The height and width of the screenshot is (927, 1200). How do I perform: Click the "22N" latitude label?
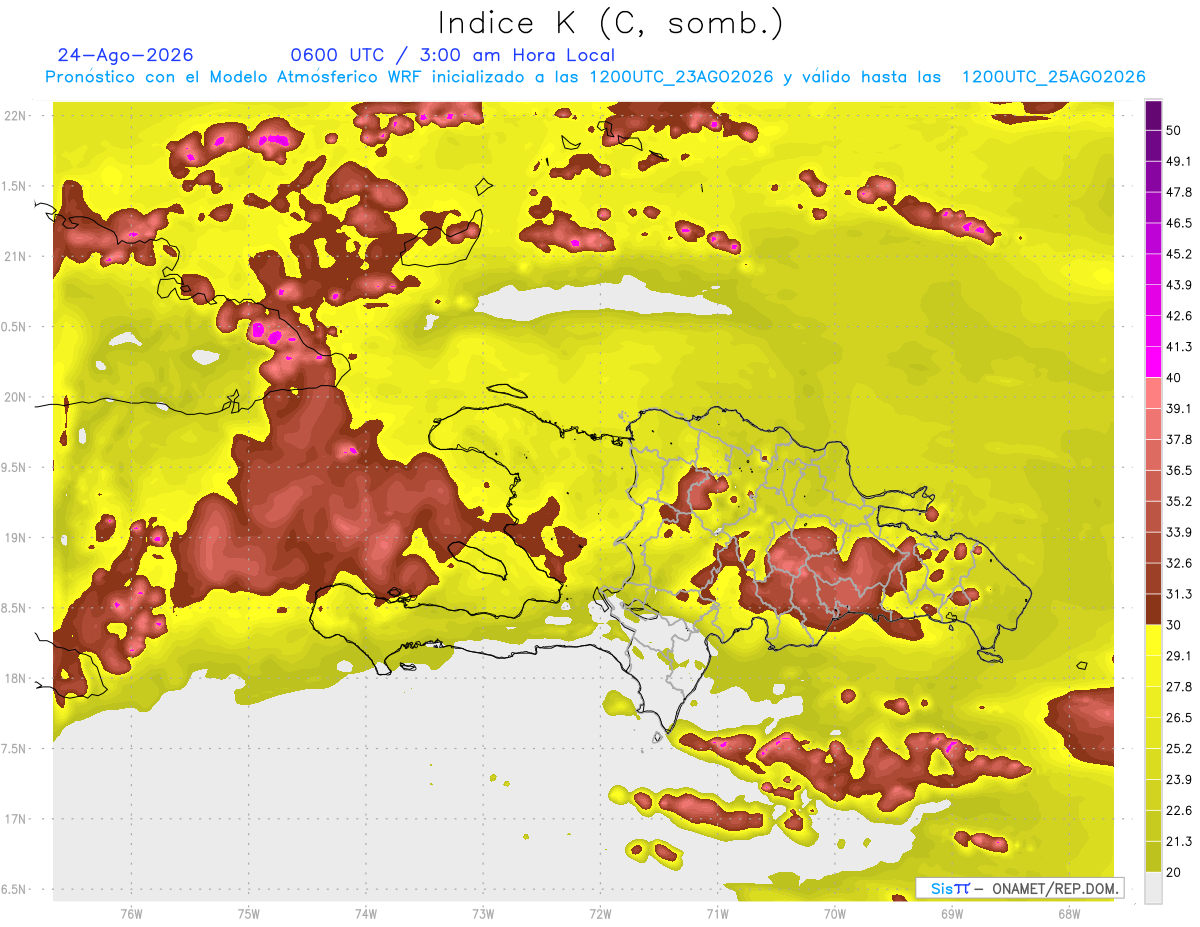pyautogui.click(x=15, y=115)
